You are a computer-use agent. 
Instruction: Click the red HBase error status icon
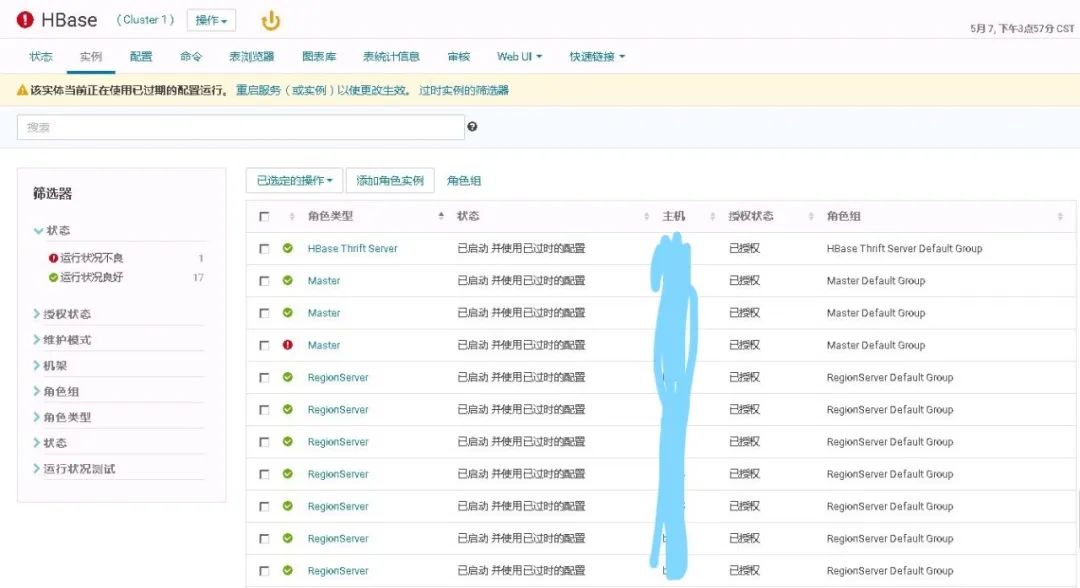pyautogui.click(x=25, y=20)
